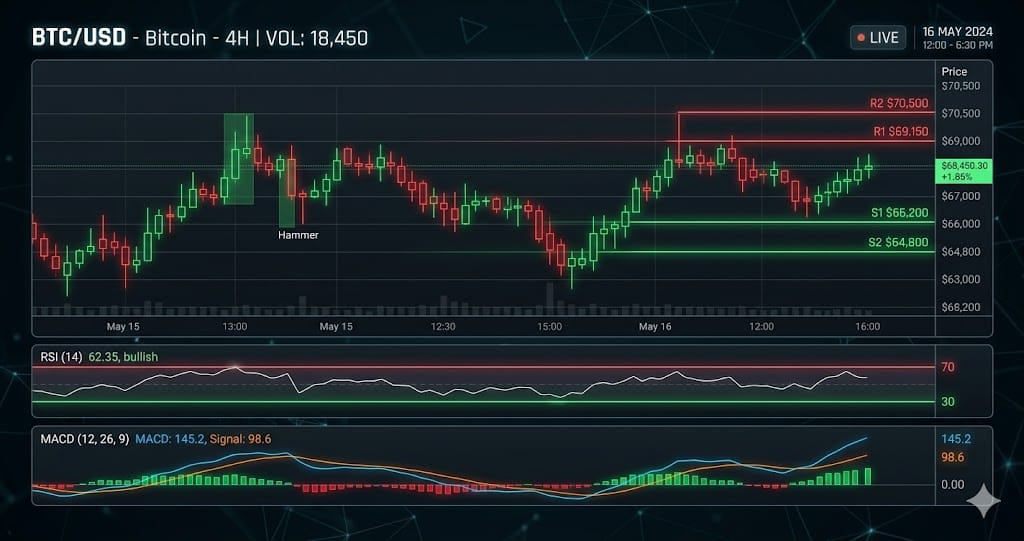This screenshot has width=1024, height=541.
Task: Click the '16 MAY 2024' date
Action: coord(957,32)
